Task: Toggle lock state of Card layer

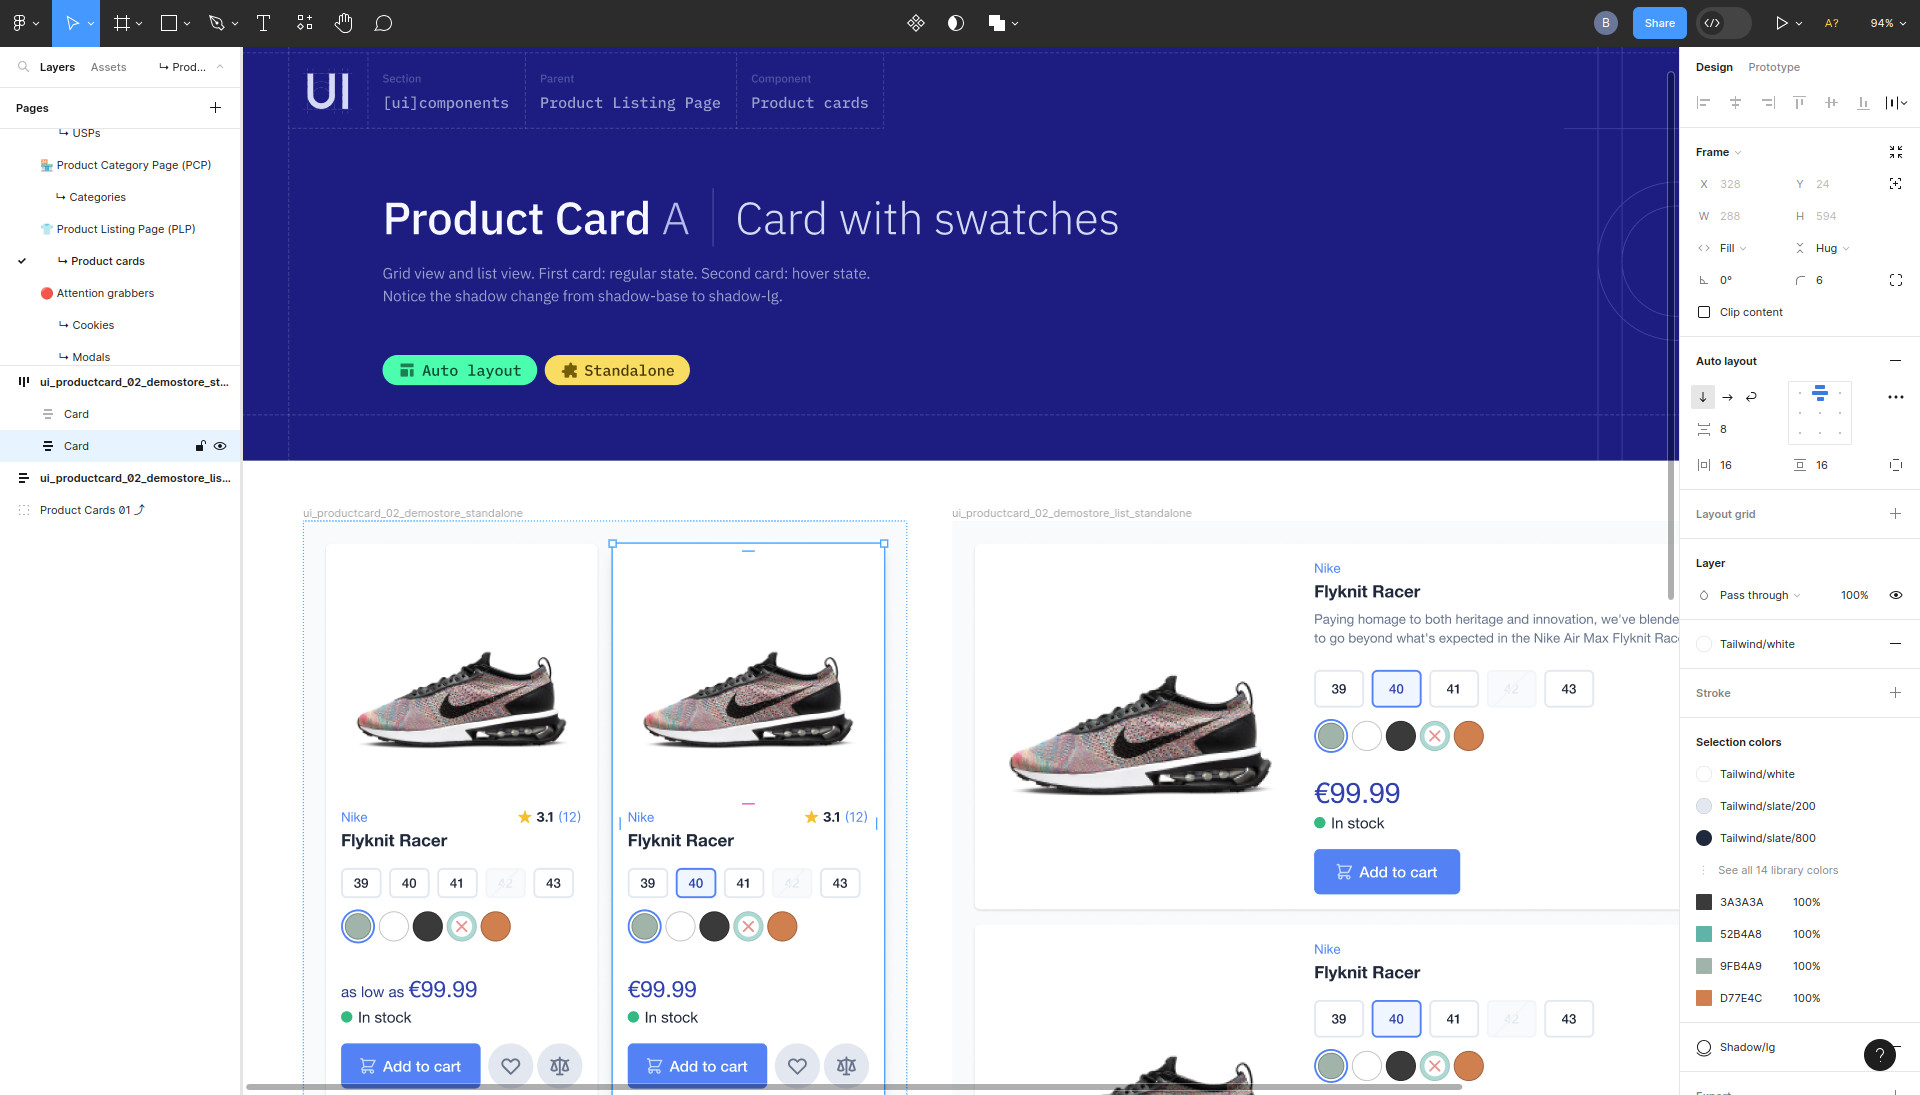Action: click(x=200, y=446)
